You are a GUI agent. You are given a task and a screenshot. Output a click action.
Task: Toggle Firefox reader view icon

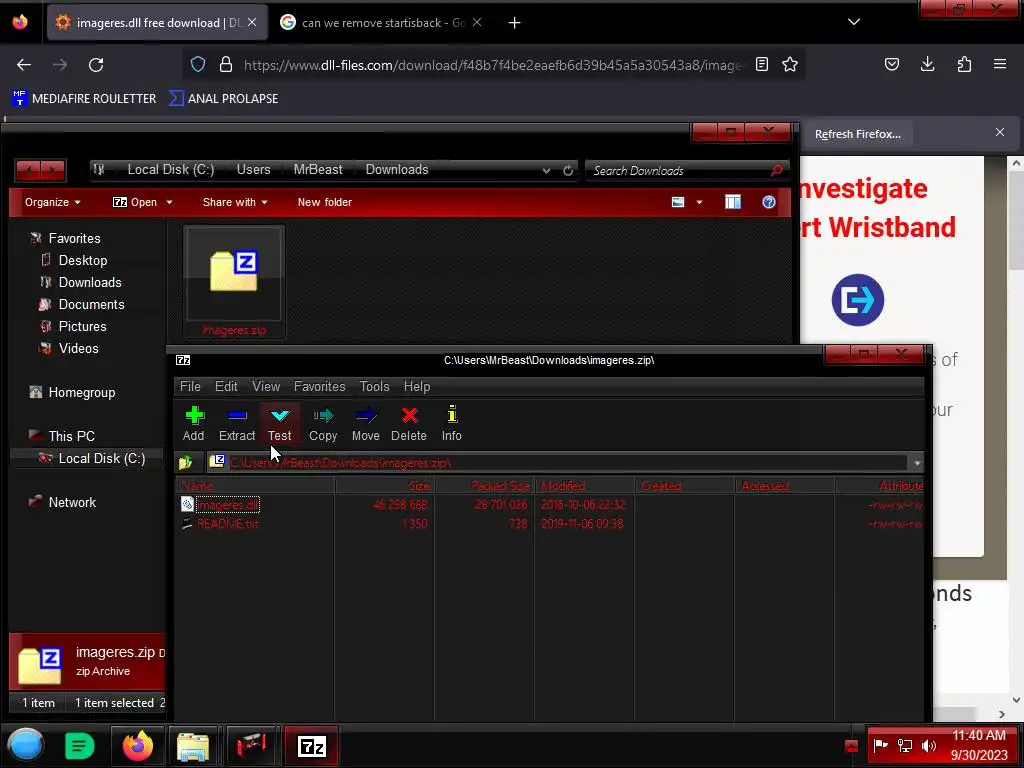[x=761, y=65]
